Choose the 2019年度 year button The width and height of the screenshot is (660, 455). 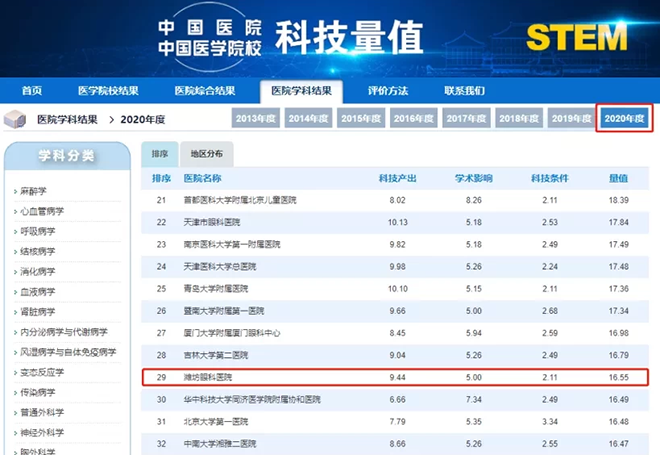tap(572, 119)
